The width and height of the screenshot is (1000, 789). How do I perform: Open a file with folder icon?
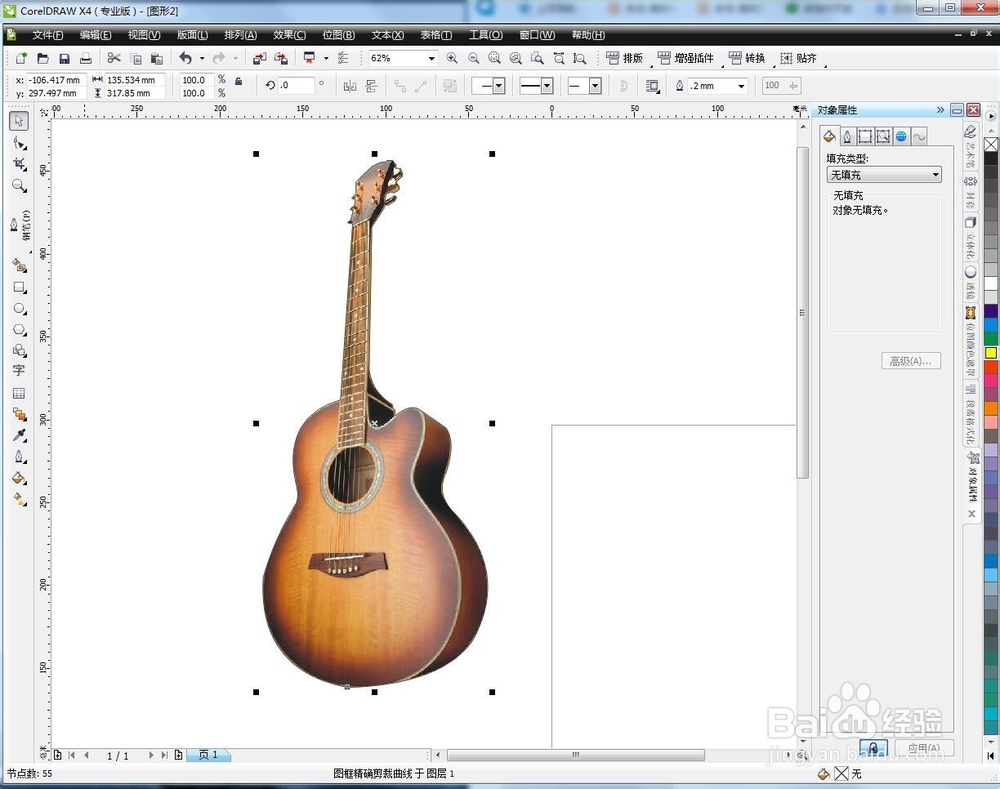click(43, 58)
